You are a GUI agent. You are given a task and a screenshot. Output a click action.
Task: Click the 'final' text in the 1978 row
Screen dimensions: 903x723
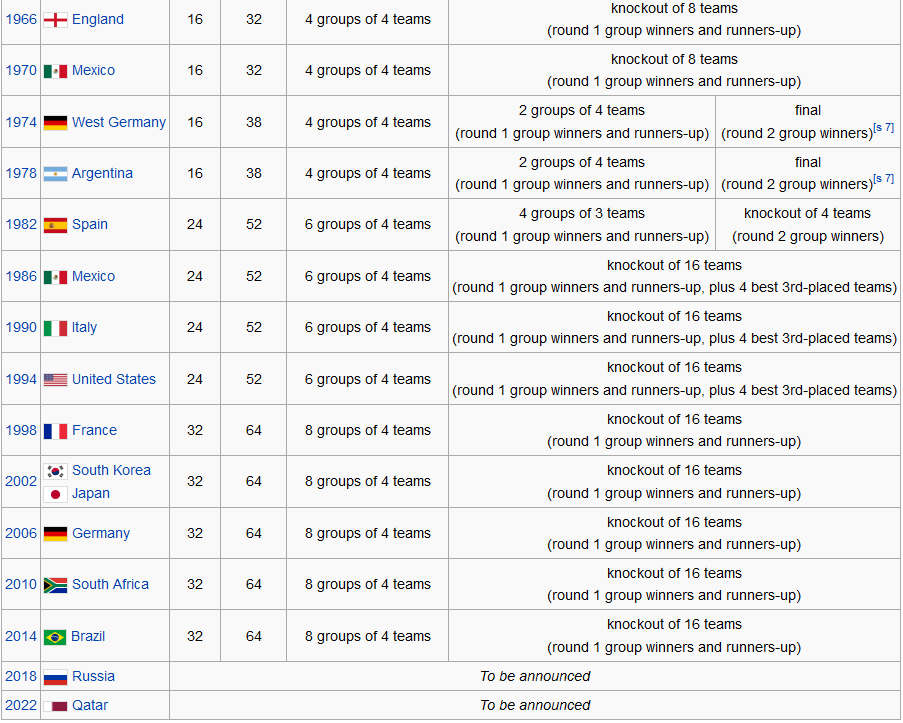tap(807, 162)
